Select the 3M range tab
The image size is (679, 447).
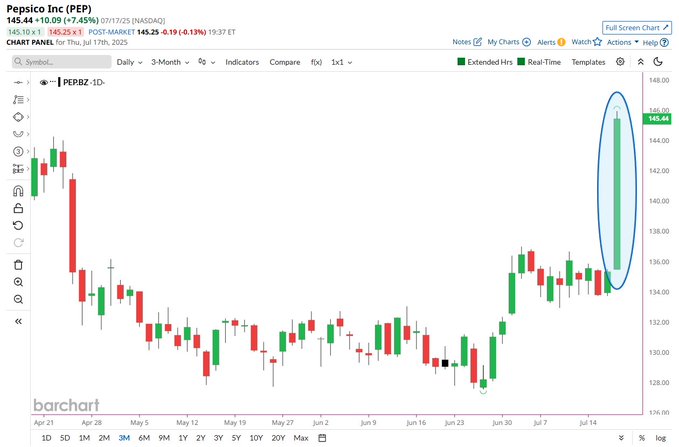click(x=124, y=438)
